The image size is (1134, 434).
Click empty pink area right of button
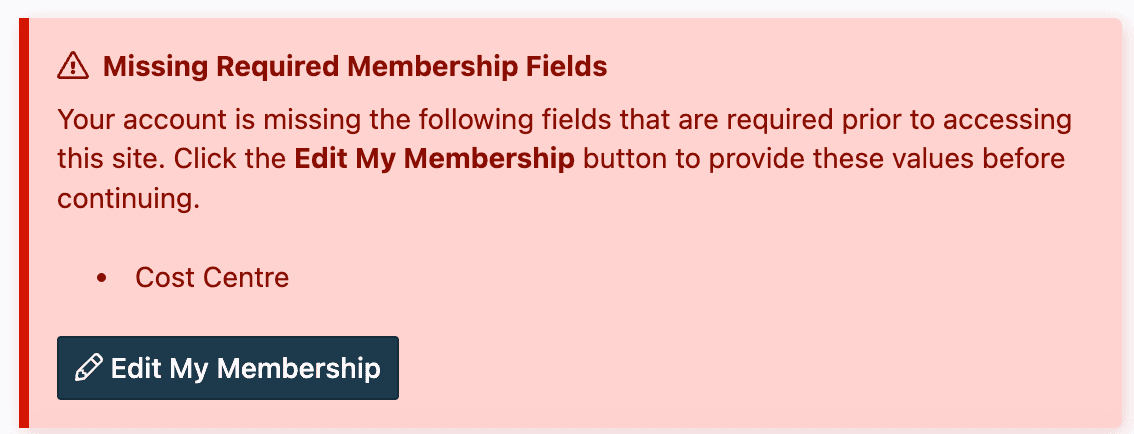pyautogui.click(x=750, y=368)
